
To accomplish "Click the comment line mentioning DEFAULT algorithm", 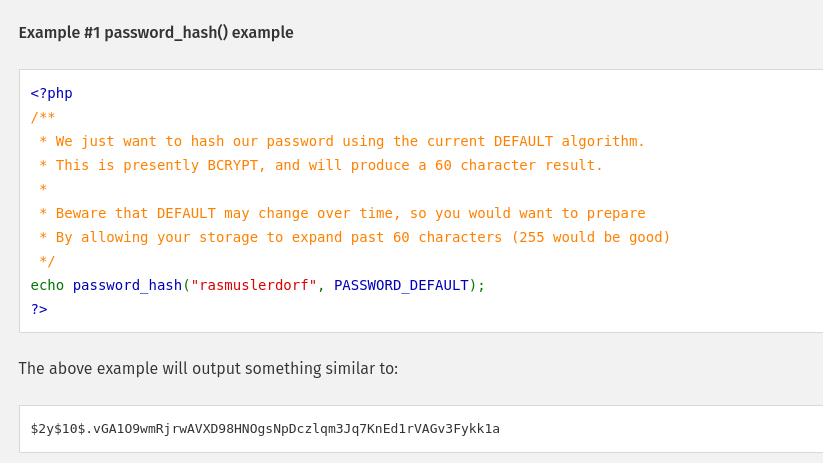I will coord(342,141).
